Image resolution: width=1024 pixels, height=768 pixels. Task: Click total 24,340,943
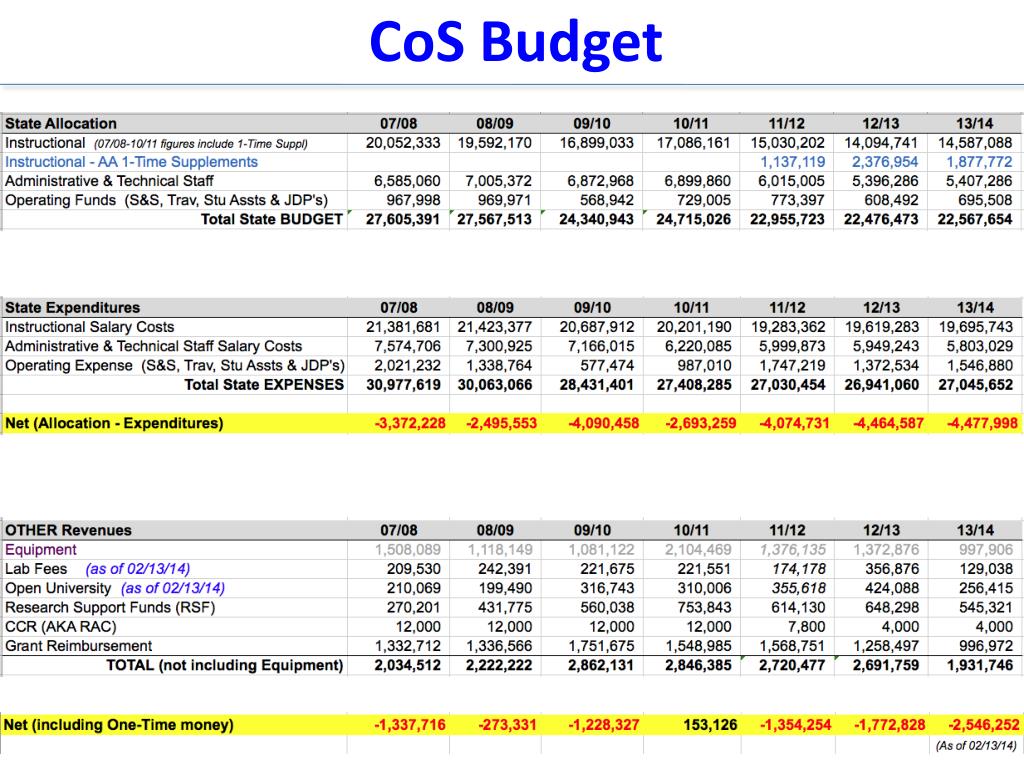point(596,219)
